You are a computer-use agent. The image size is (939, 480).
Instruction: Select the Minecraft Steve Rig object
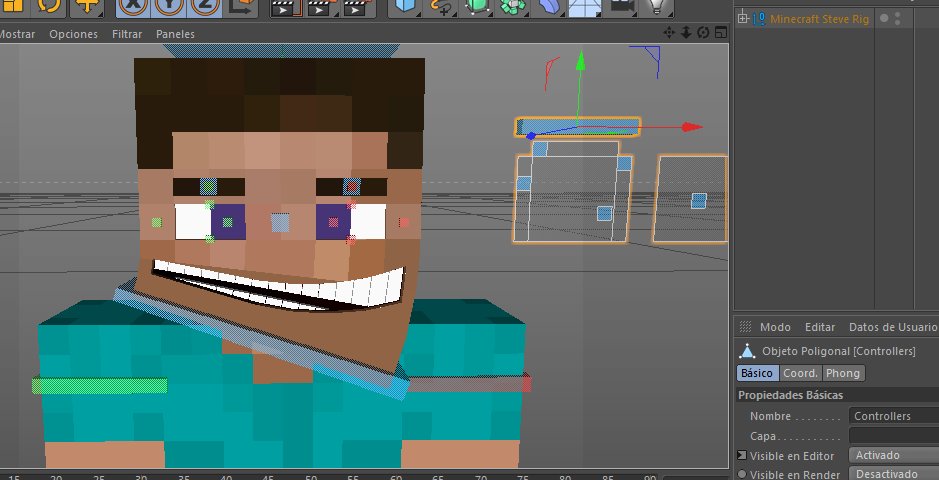pyautogui.click(x=819, y=19)
